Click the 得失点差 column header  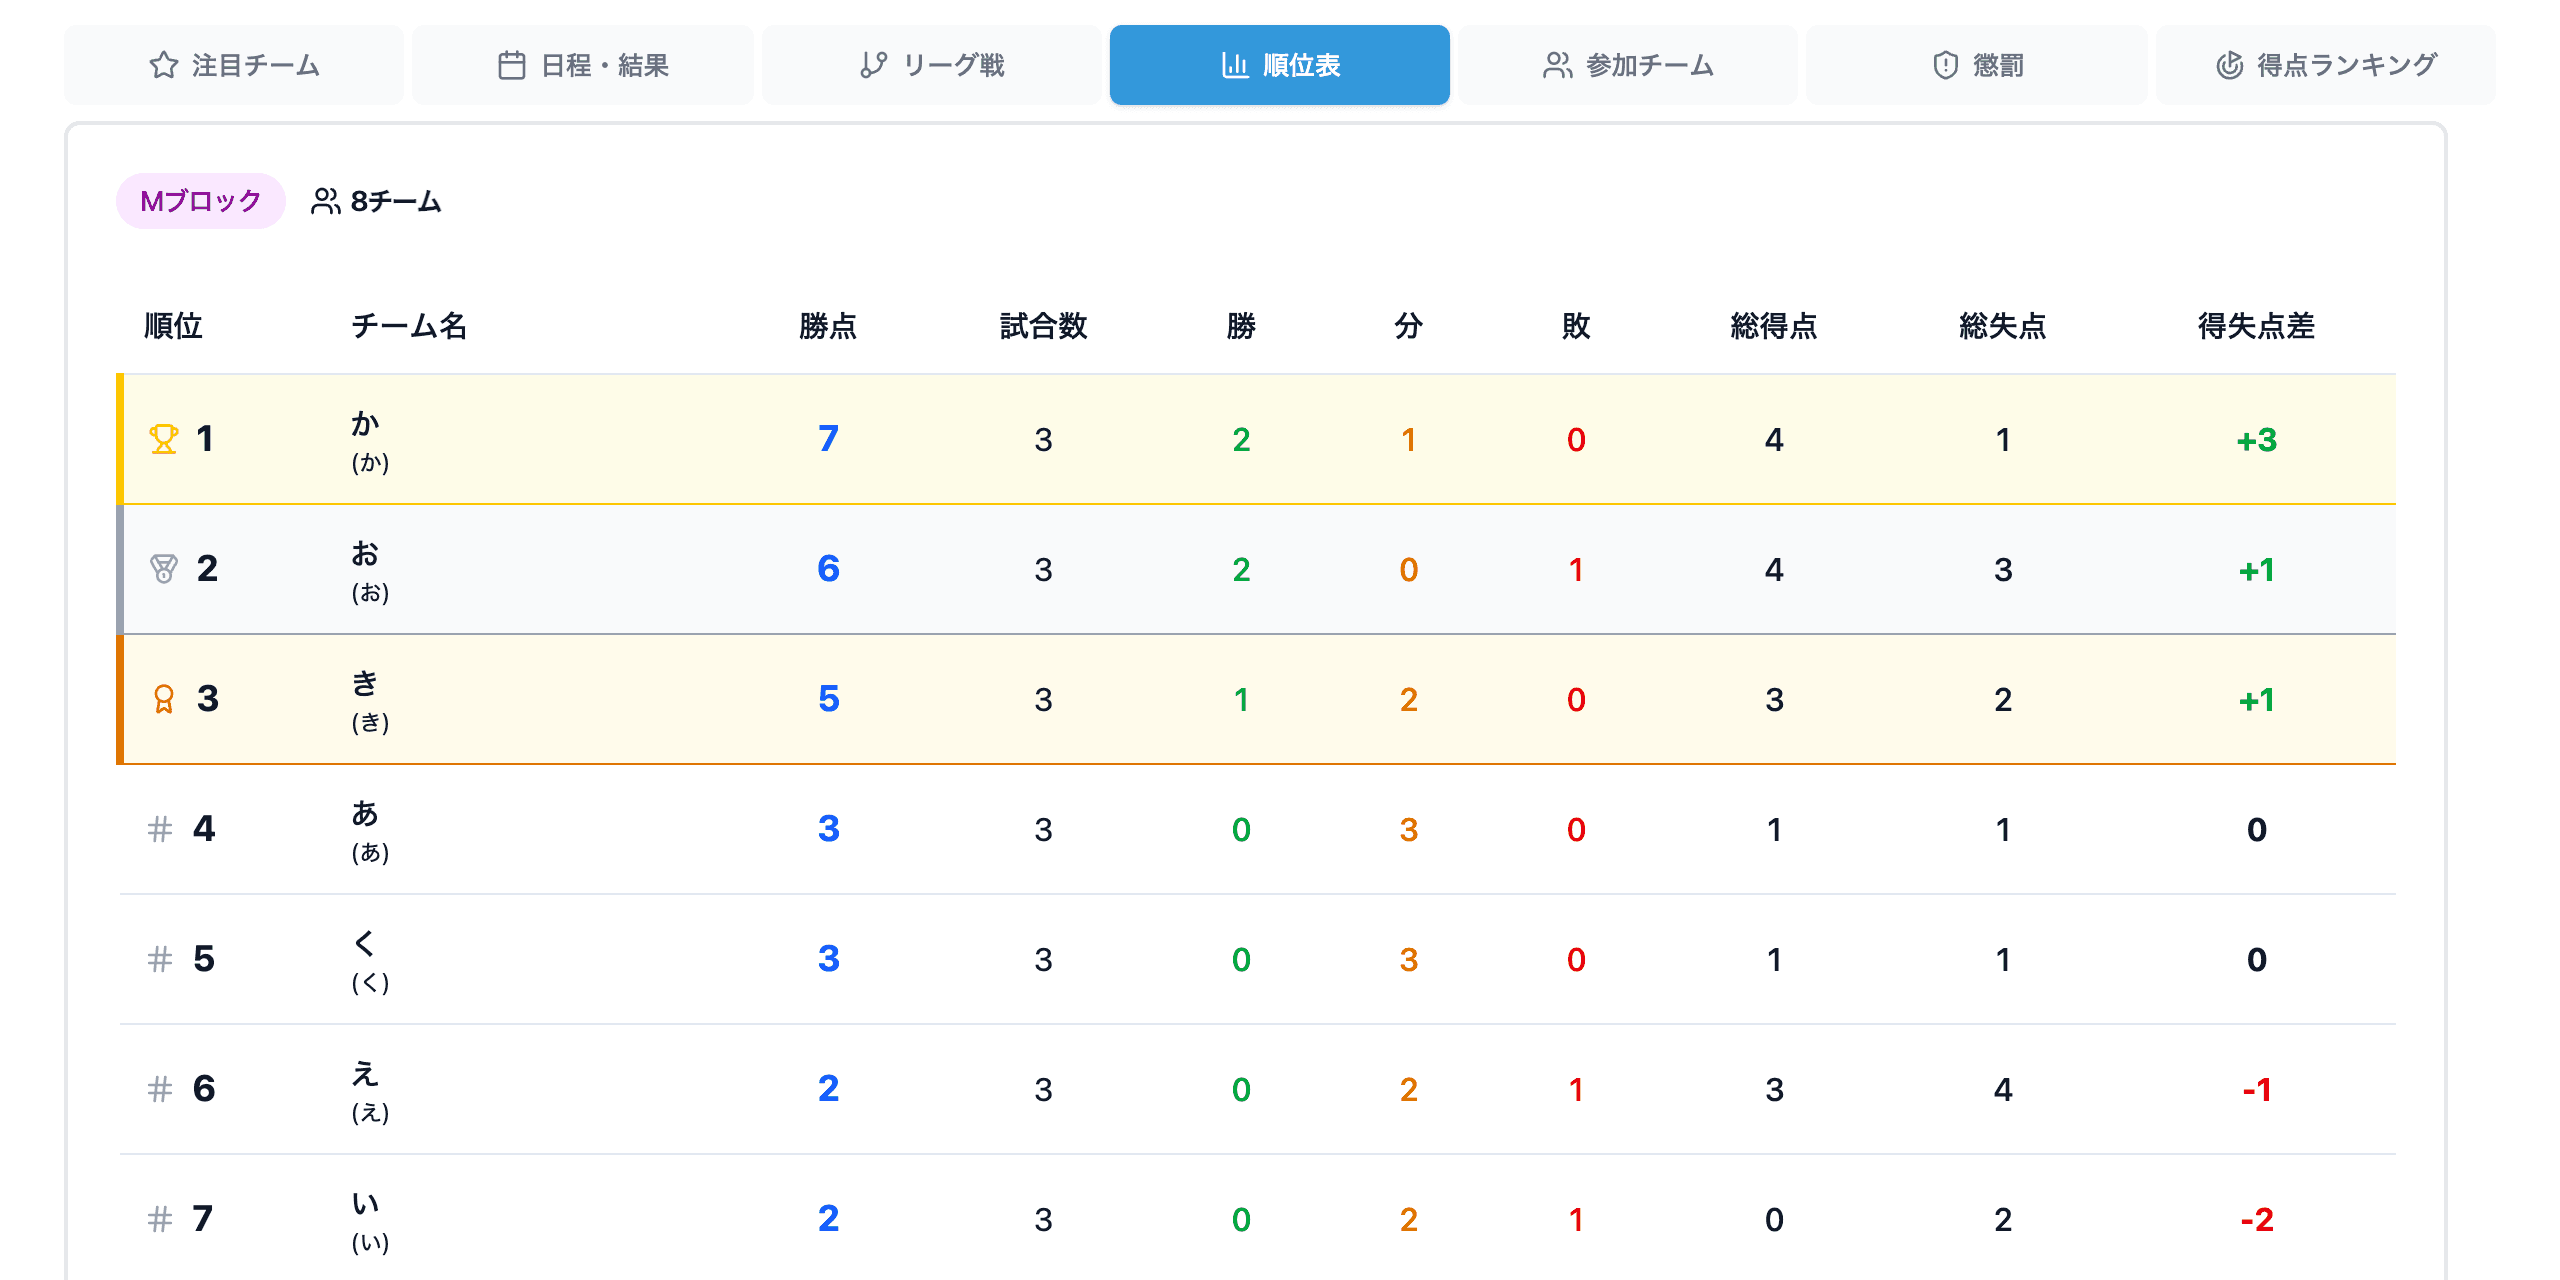point(2256,326)
